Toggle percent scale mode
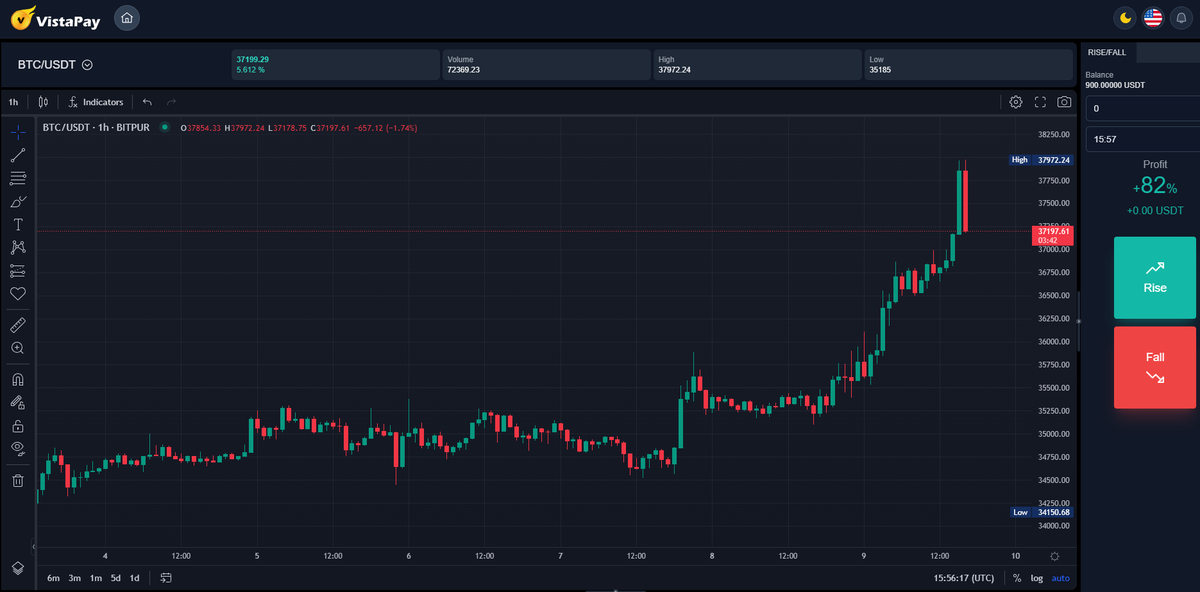The image size is (1200, 592). 1017,578
